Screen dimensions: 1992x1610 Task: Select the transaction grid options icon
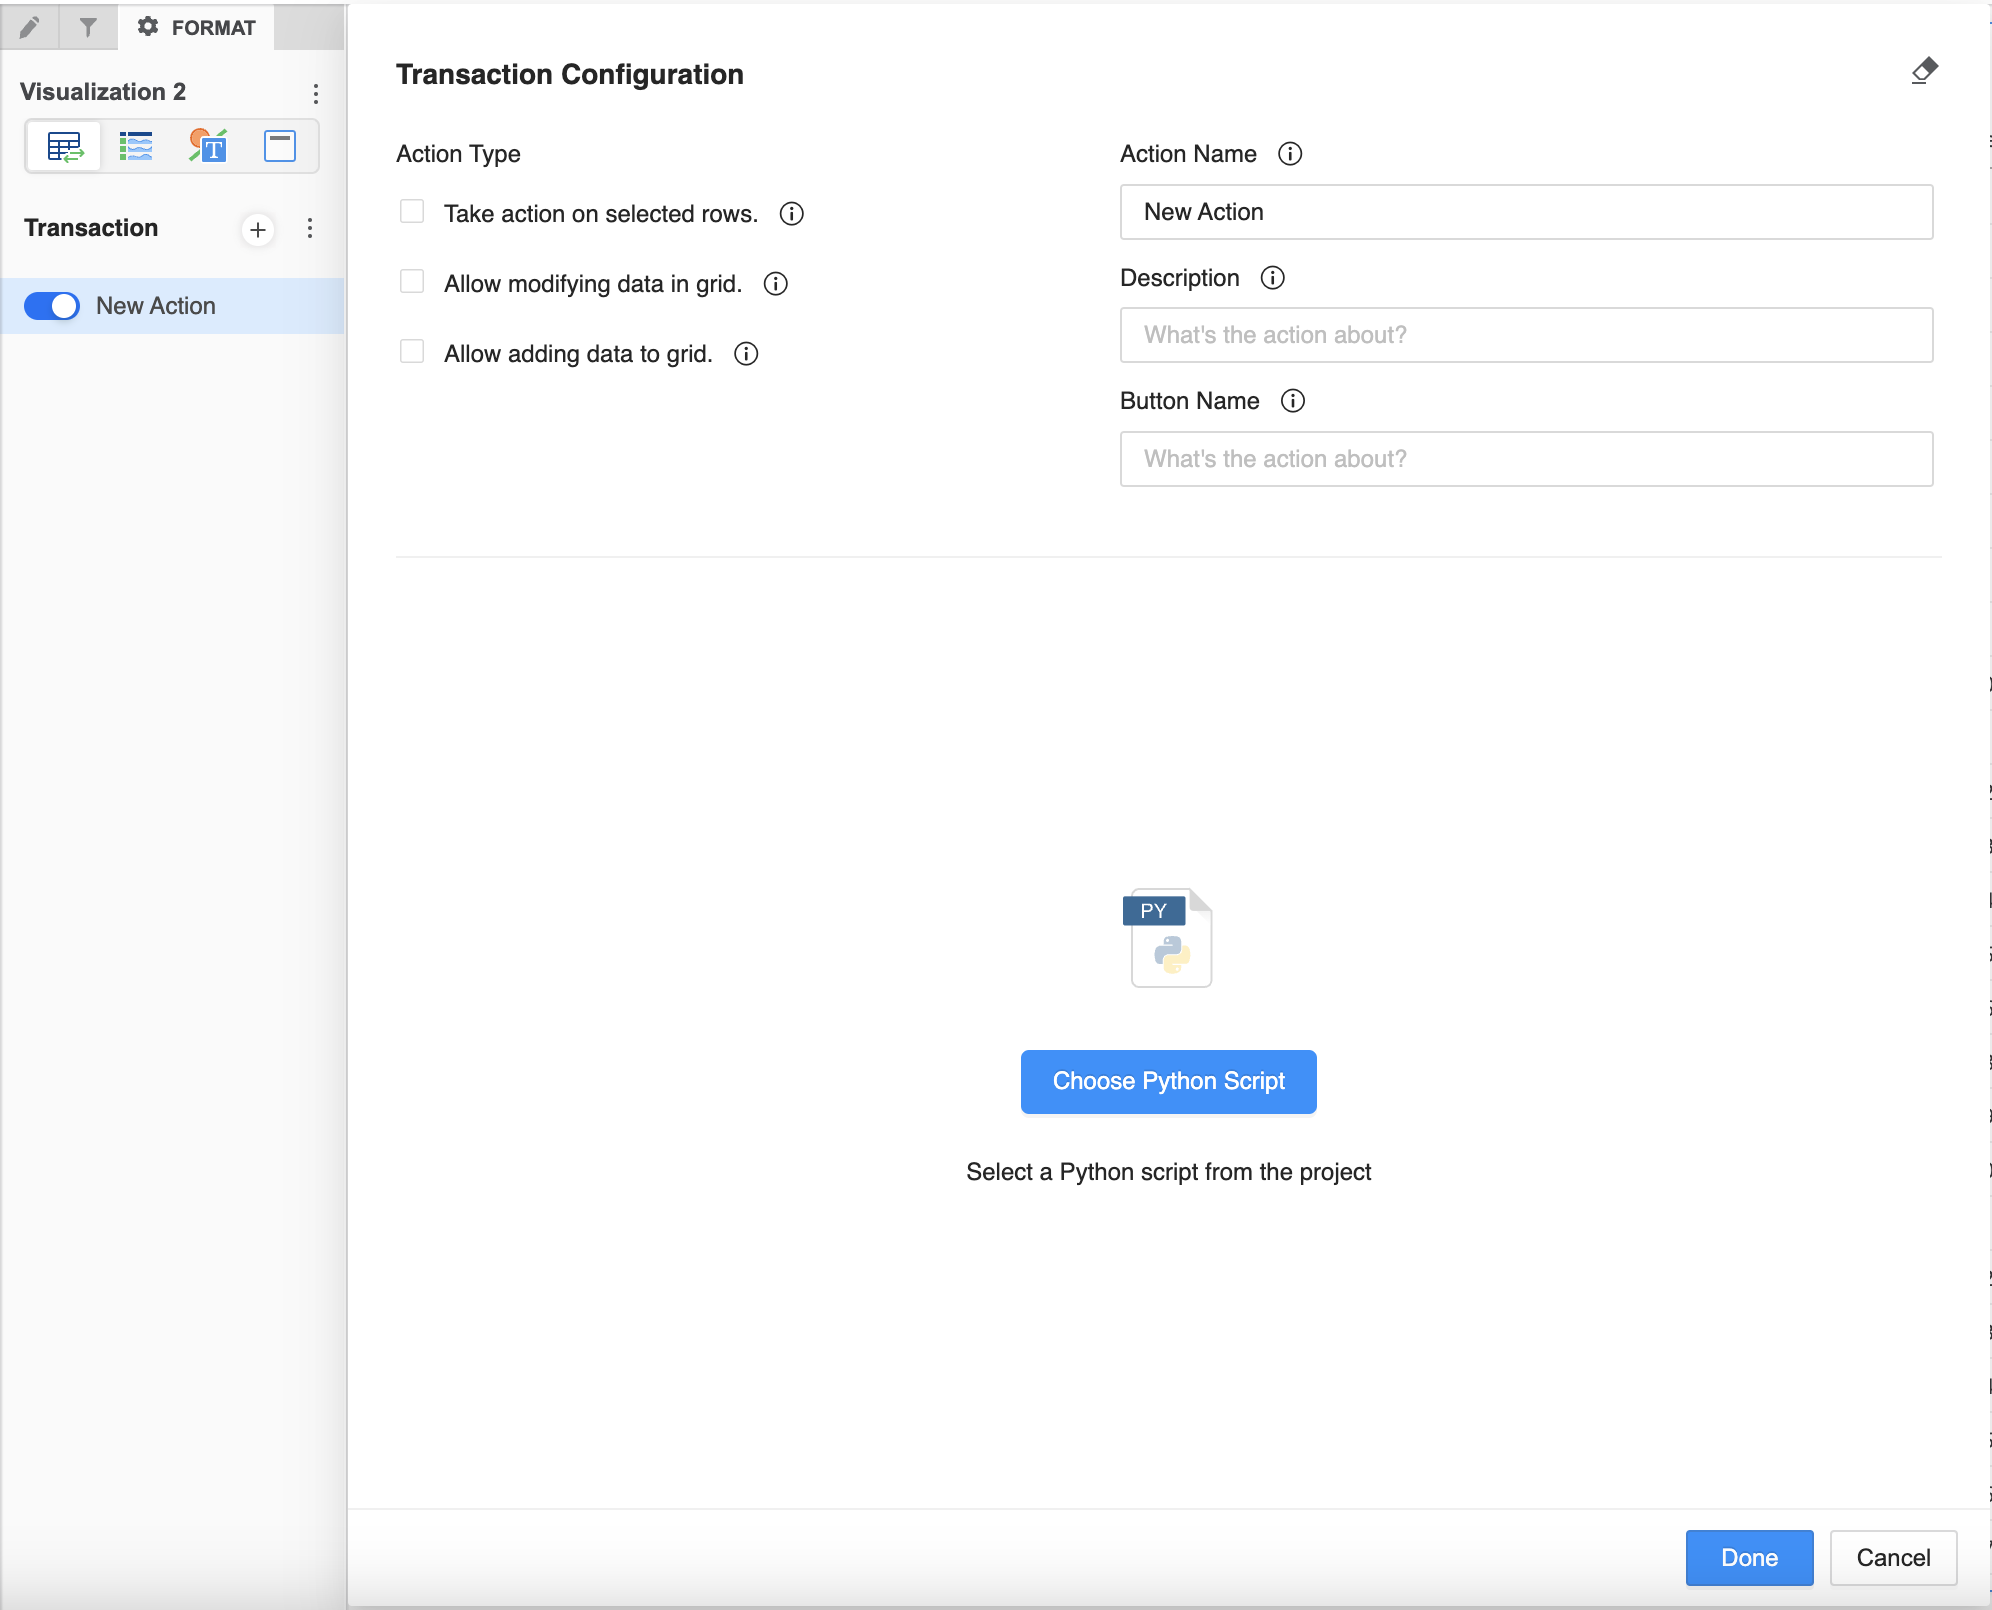65,147
